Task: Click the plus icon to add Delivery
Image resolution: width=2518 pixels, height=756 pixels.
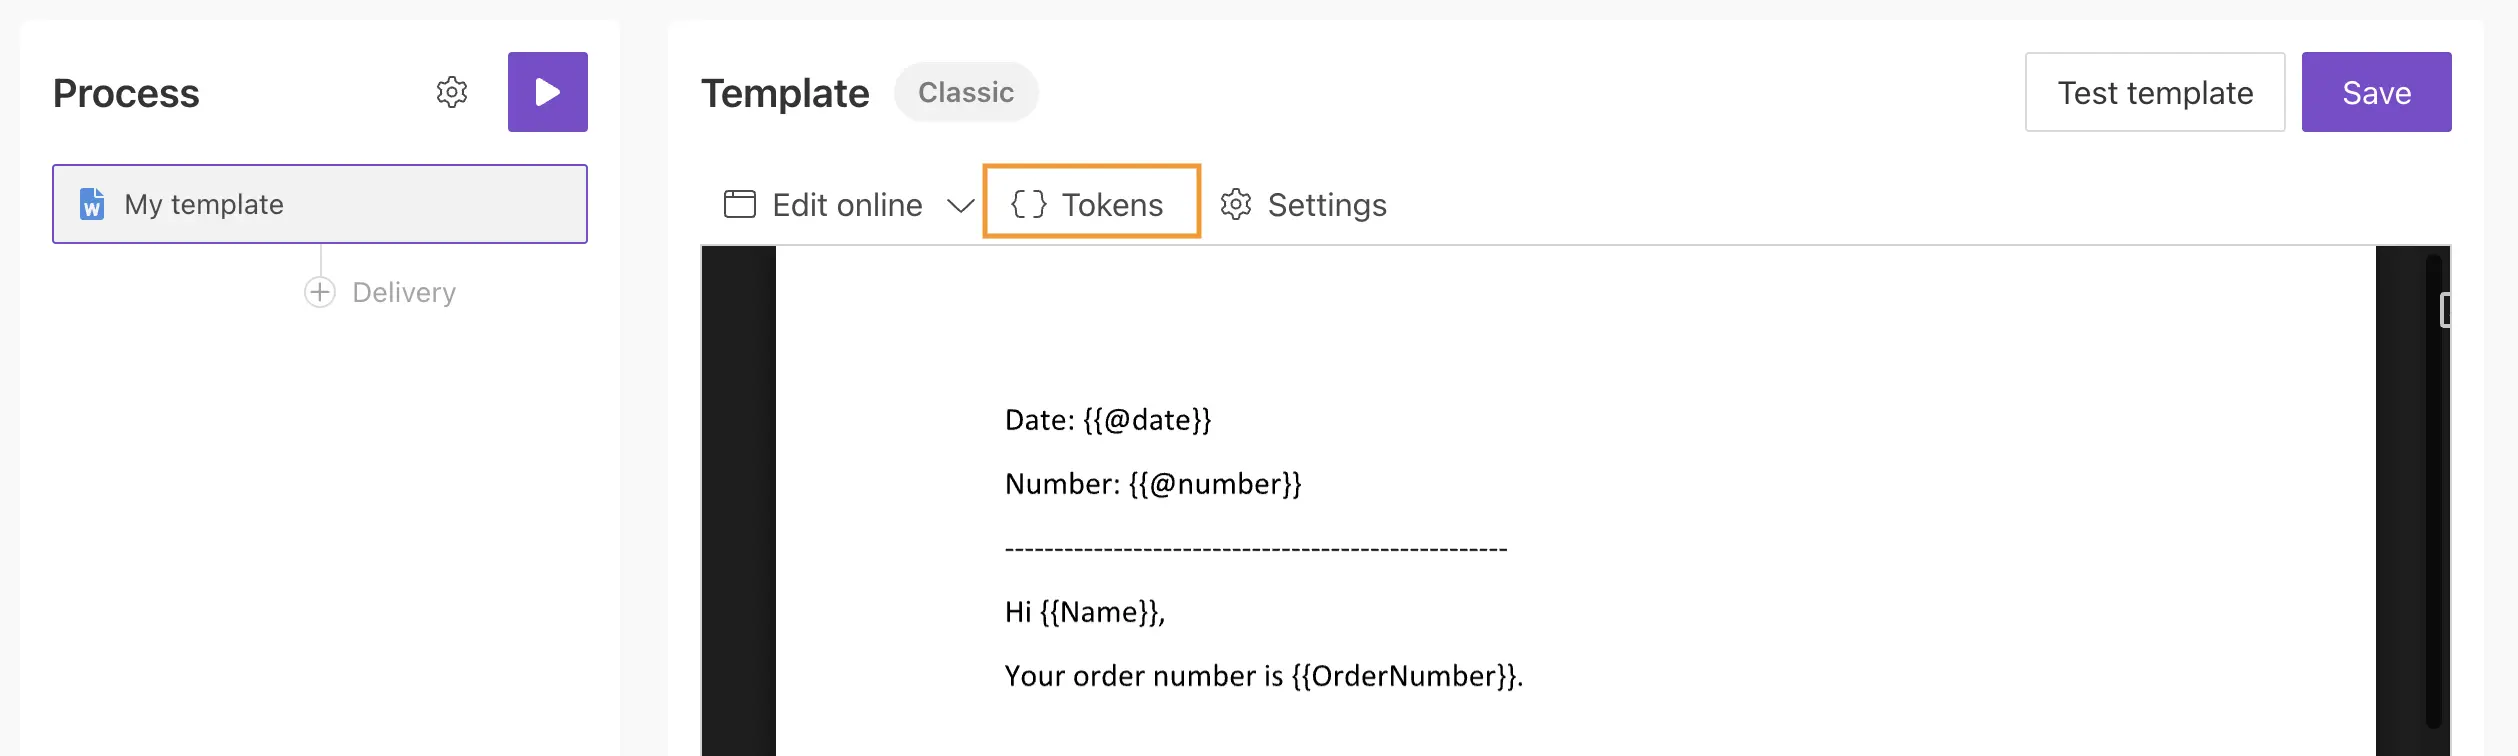Action: click(x=318, y=291)
